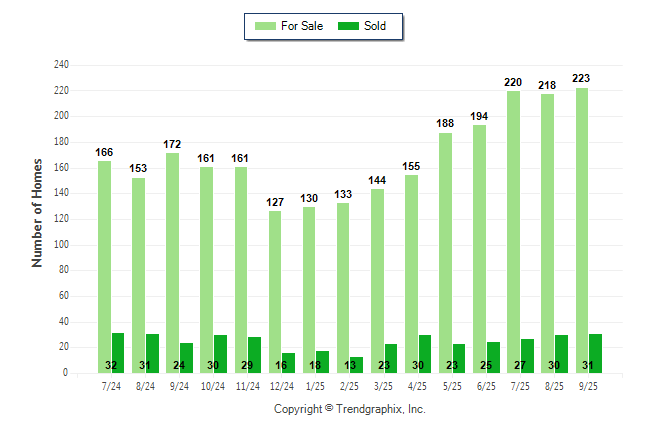Select the 7/24 Sold bar
The height and width of the screenshot is (434, 646).
(x=118, y=352)
